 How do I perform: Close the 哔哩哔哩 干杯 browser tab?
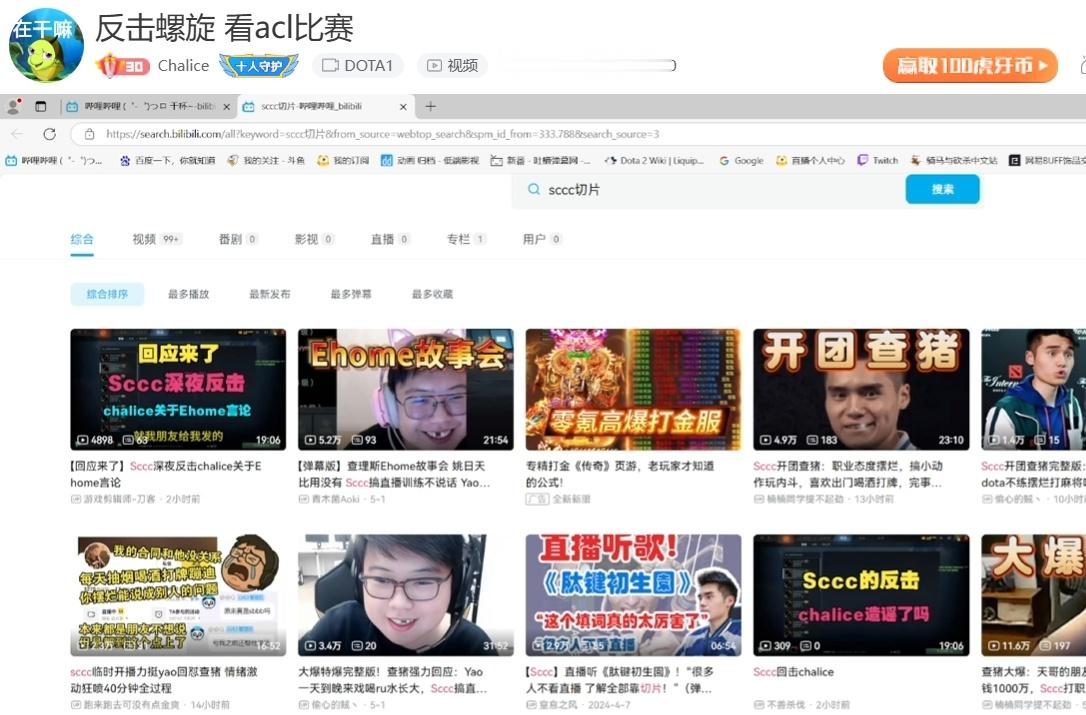click(x=226, y=107)
